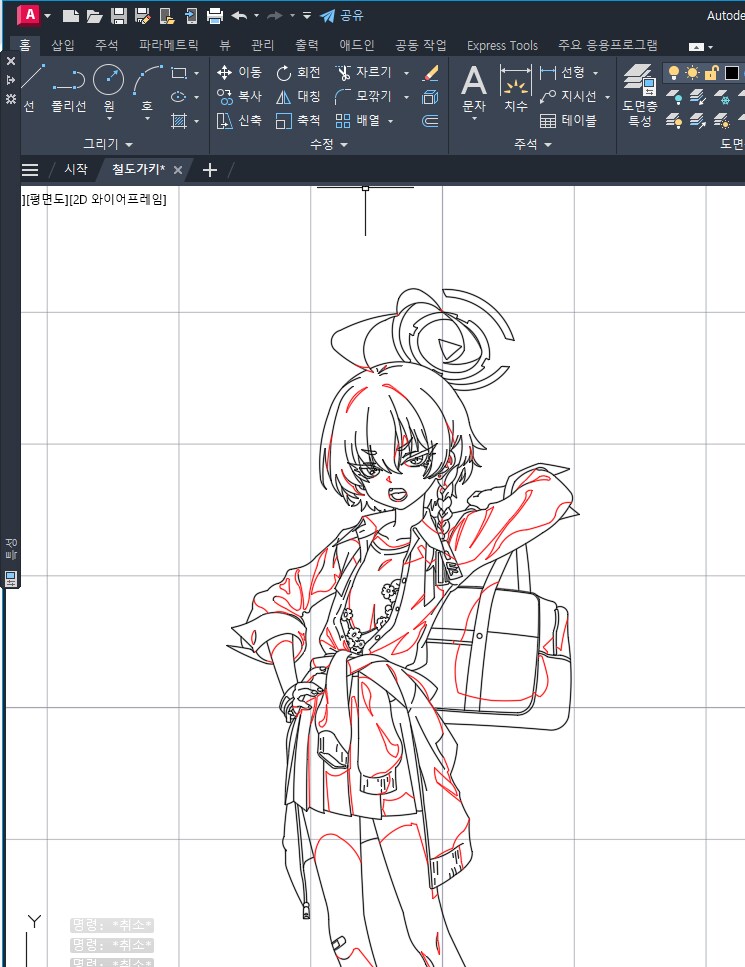Open the 배열 (Array) dropdown arrow
This screenshot has height=967, width=745.
(x=390, y=121)
